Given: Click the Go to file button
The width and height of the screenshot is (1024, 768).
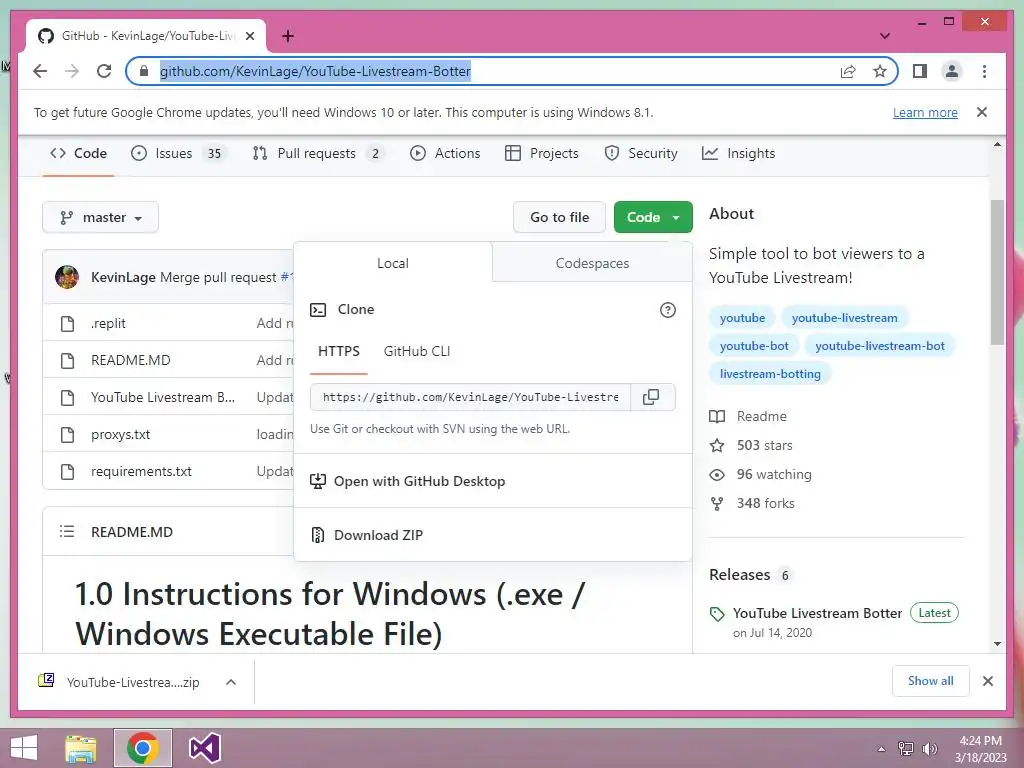Looking at the screenshot, I should (560, 217).
